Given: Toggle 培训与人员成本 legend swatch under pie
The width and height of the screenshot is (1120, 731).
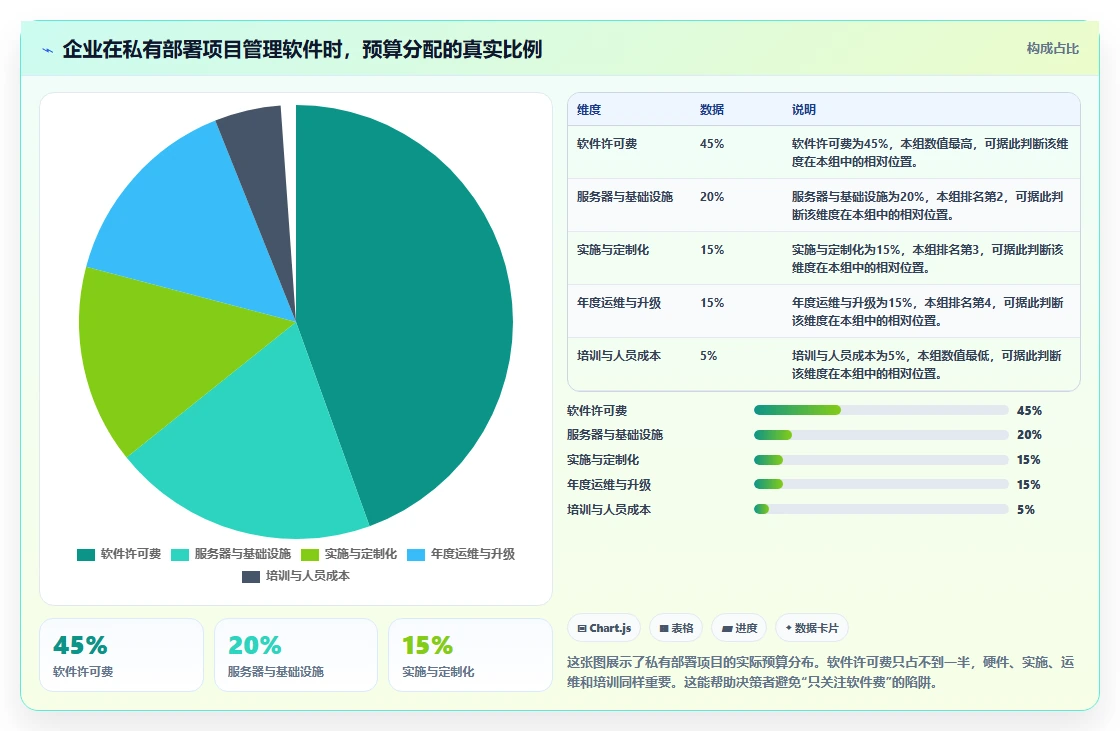Looking at the screenshot, I should pos(251,577).
